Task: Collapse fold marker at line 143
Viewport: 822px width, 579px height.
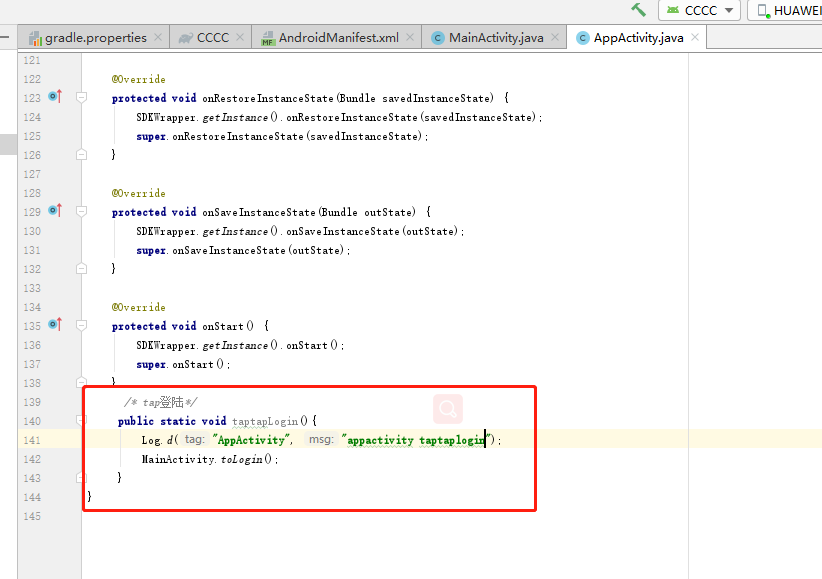Action: 80,478
